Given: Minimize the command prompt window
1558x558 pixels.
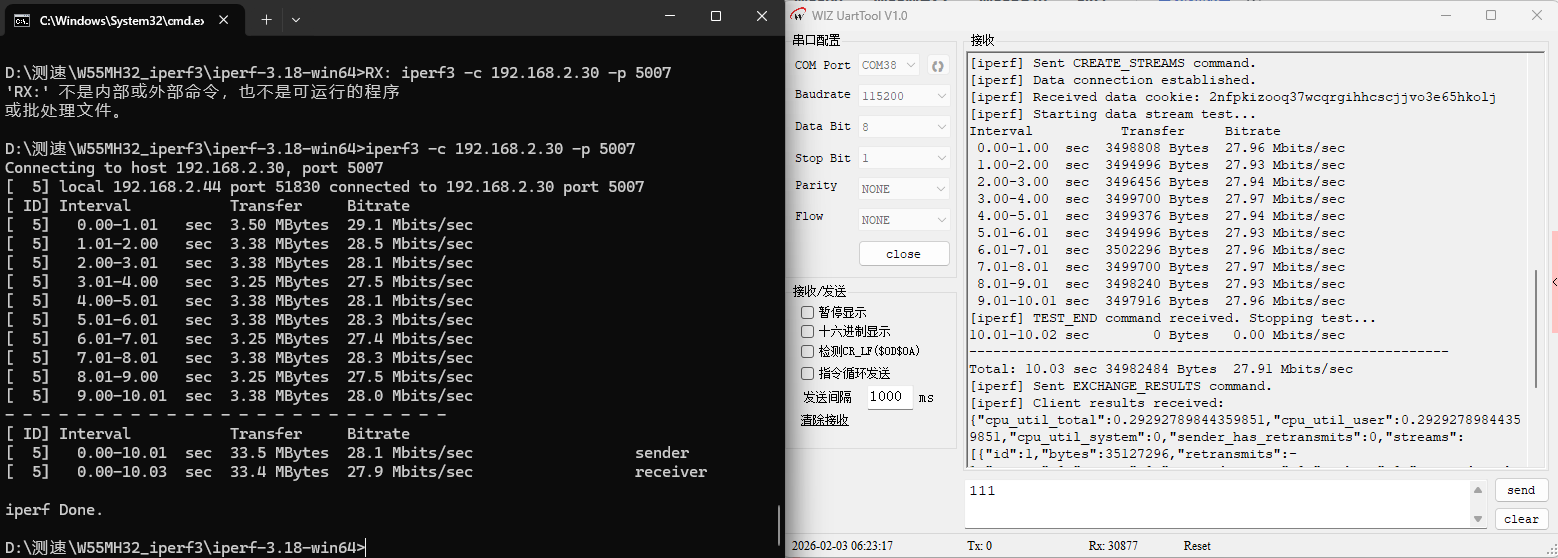Looking at the screenshot, I should pos(670,17).
